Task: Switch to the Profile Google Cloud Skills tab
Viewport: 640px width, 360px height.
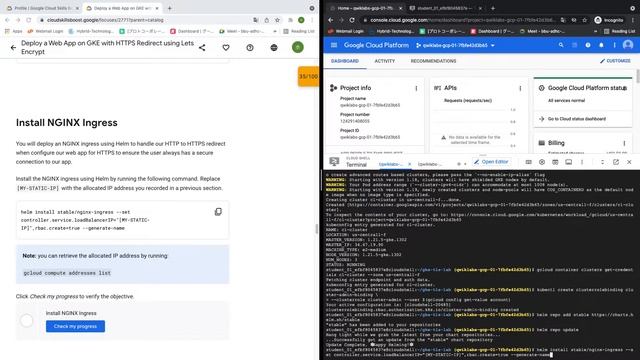Action: click(42, 8)
